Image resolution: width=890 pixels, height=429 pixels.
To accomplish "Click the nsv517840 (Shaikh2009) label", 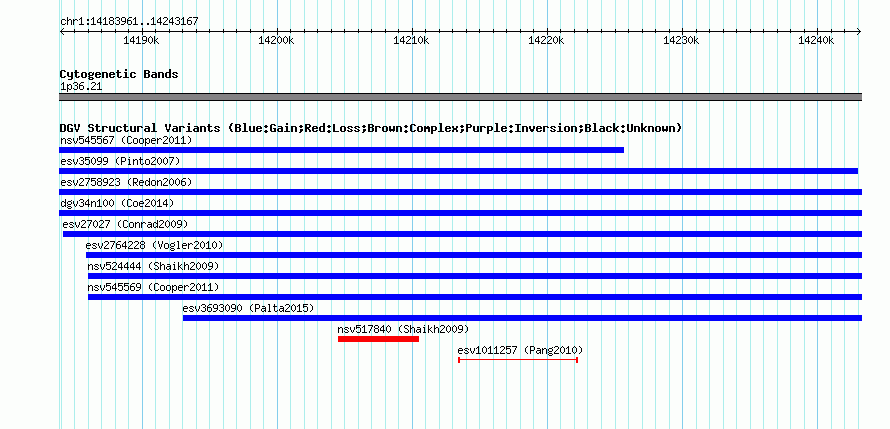I will (x=403, y=329).
